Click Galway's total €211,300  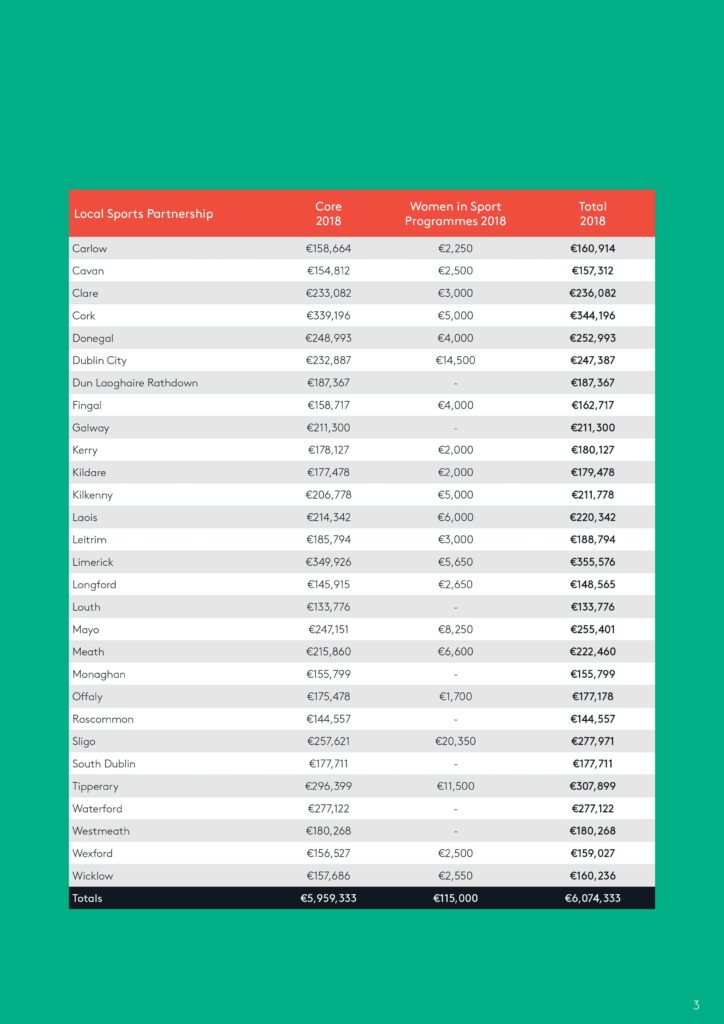pos(593,428)
